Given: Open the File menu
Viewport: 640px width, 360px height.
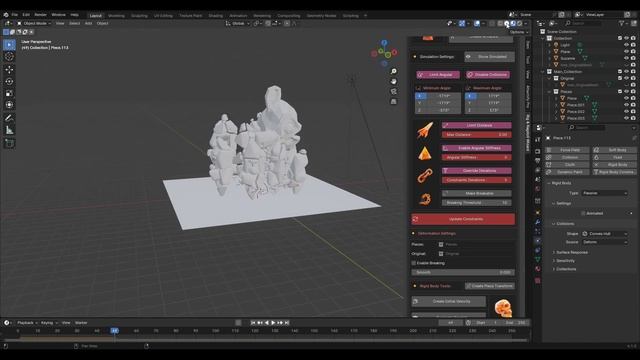Looking at the screenshot, I should pyautogui.click(x=15, y=15).
